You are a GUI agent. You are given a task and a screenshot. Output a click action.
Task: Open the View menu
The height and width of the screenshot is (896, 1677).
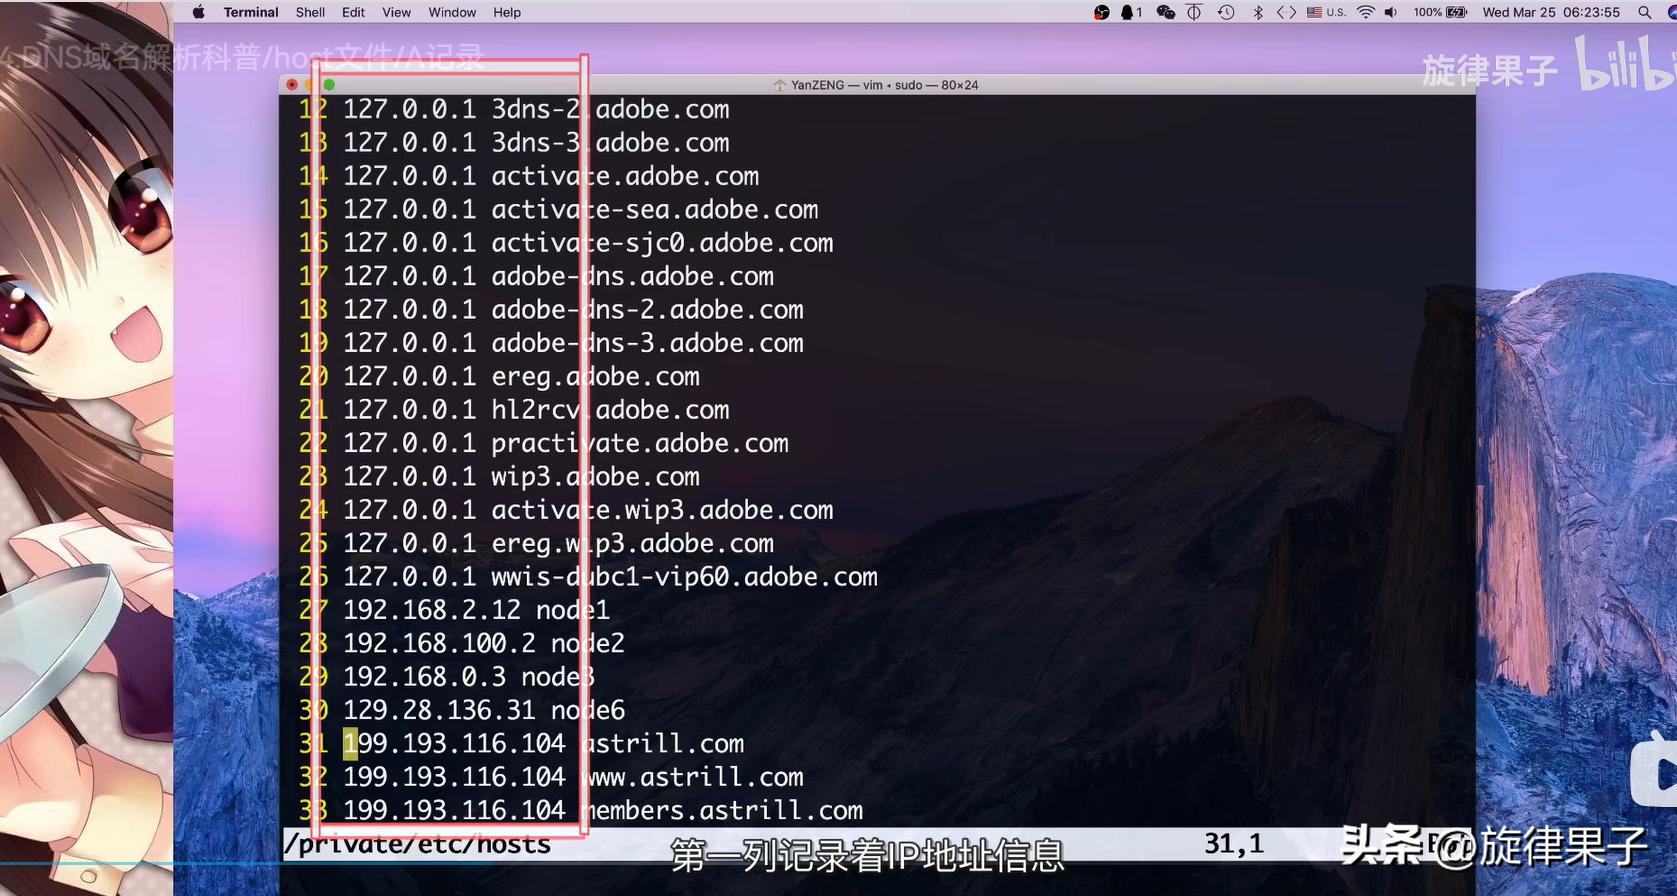[x=396, y=12]
